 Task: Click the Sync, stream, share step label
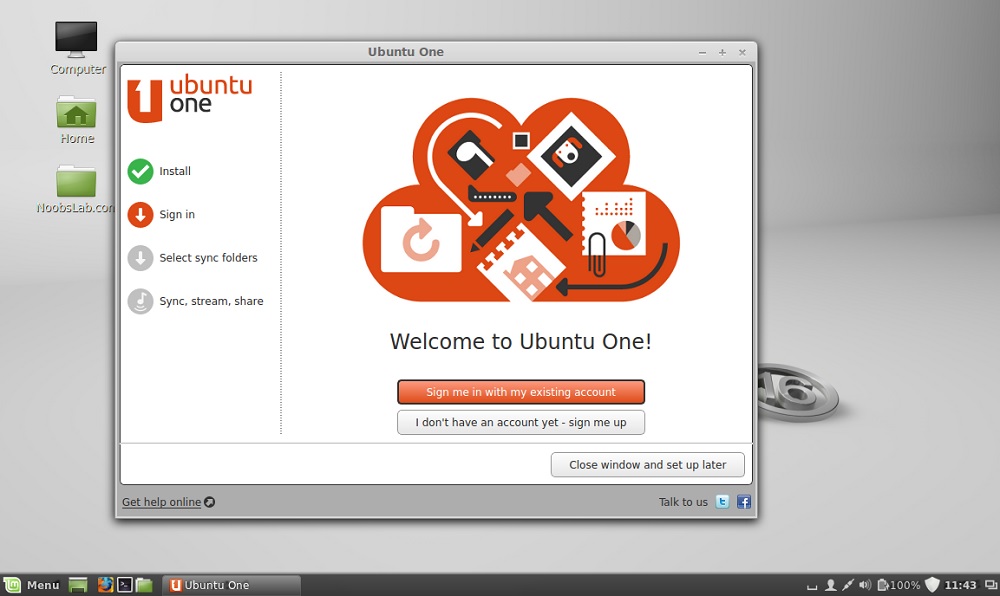coord(211,302)
